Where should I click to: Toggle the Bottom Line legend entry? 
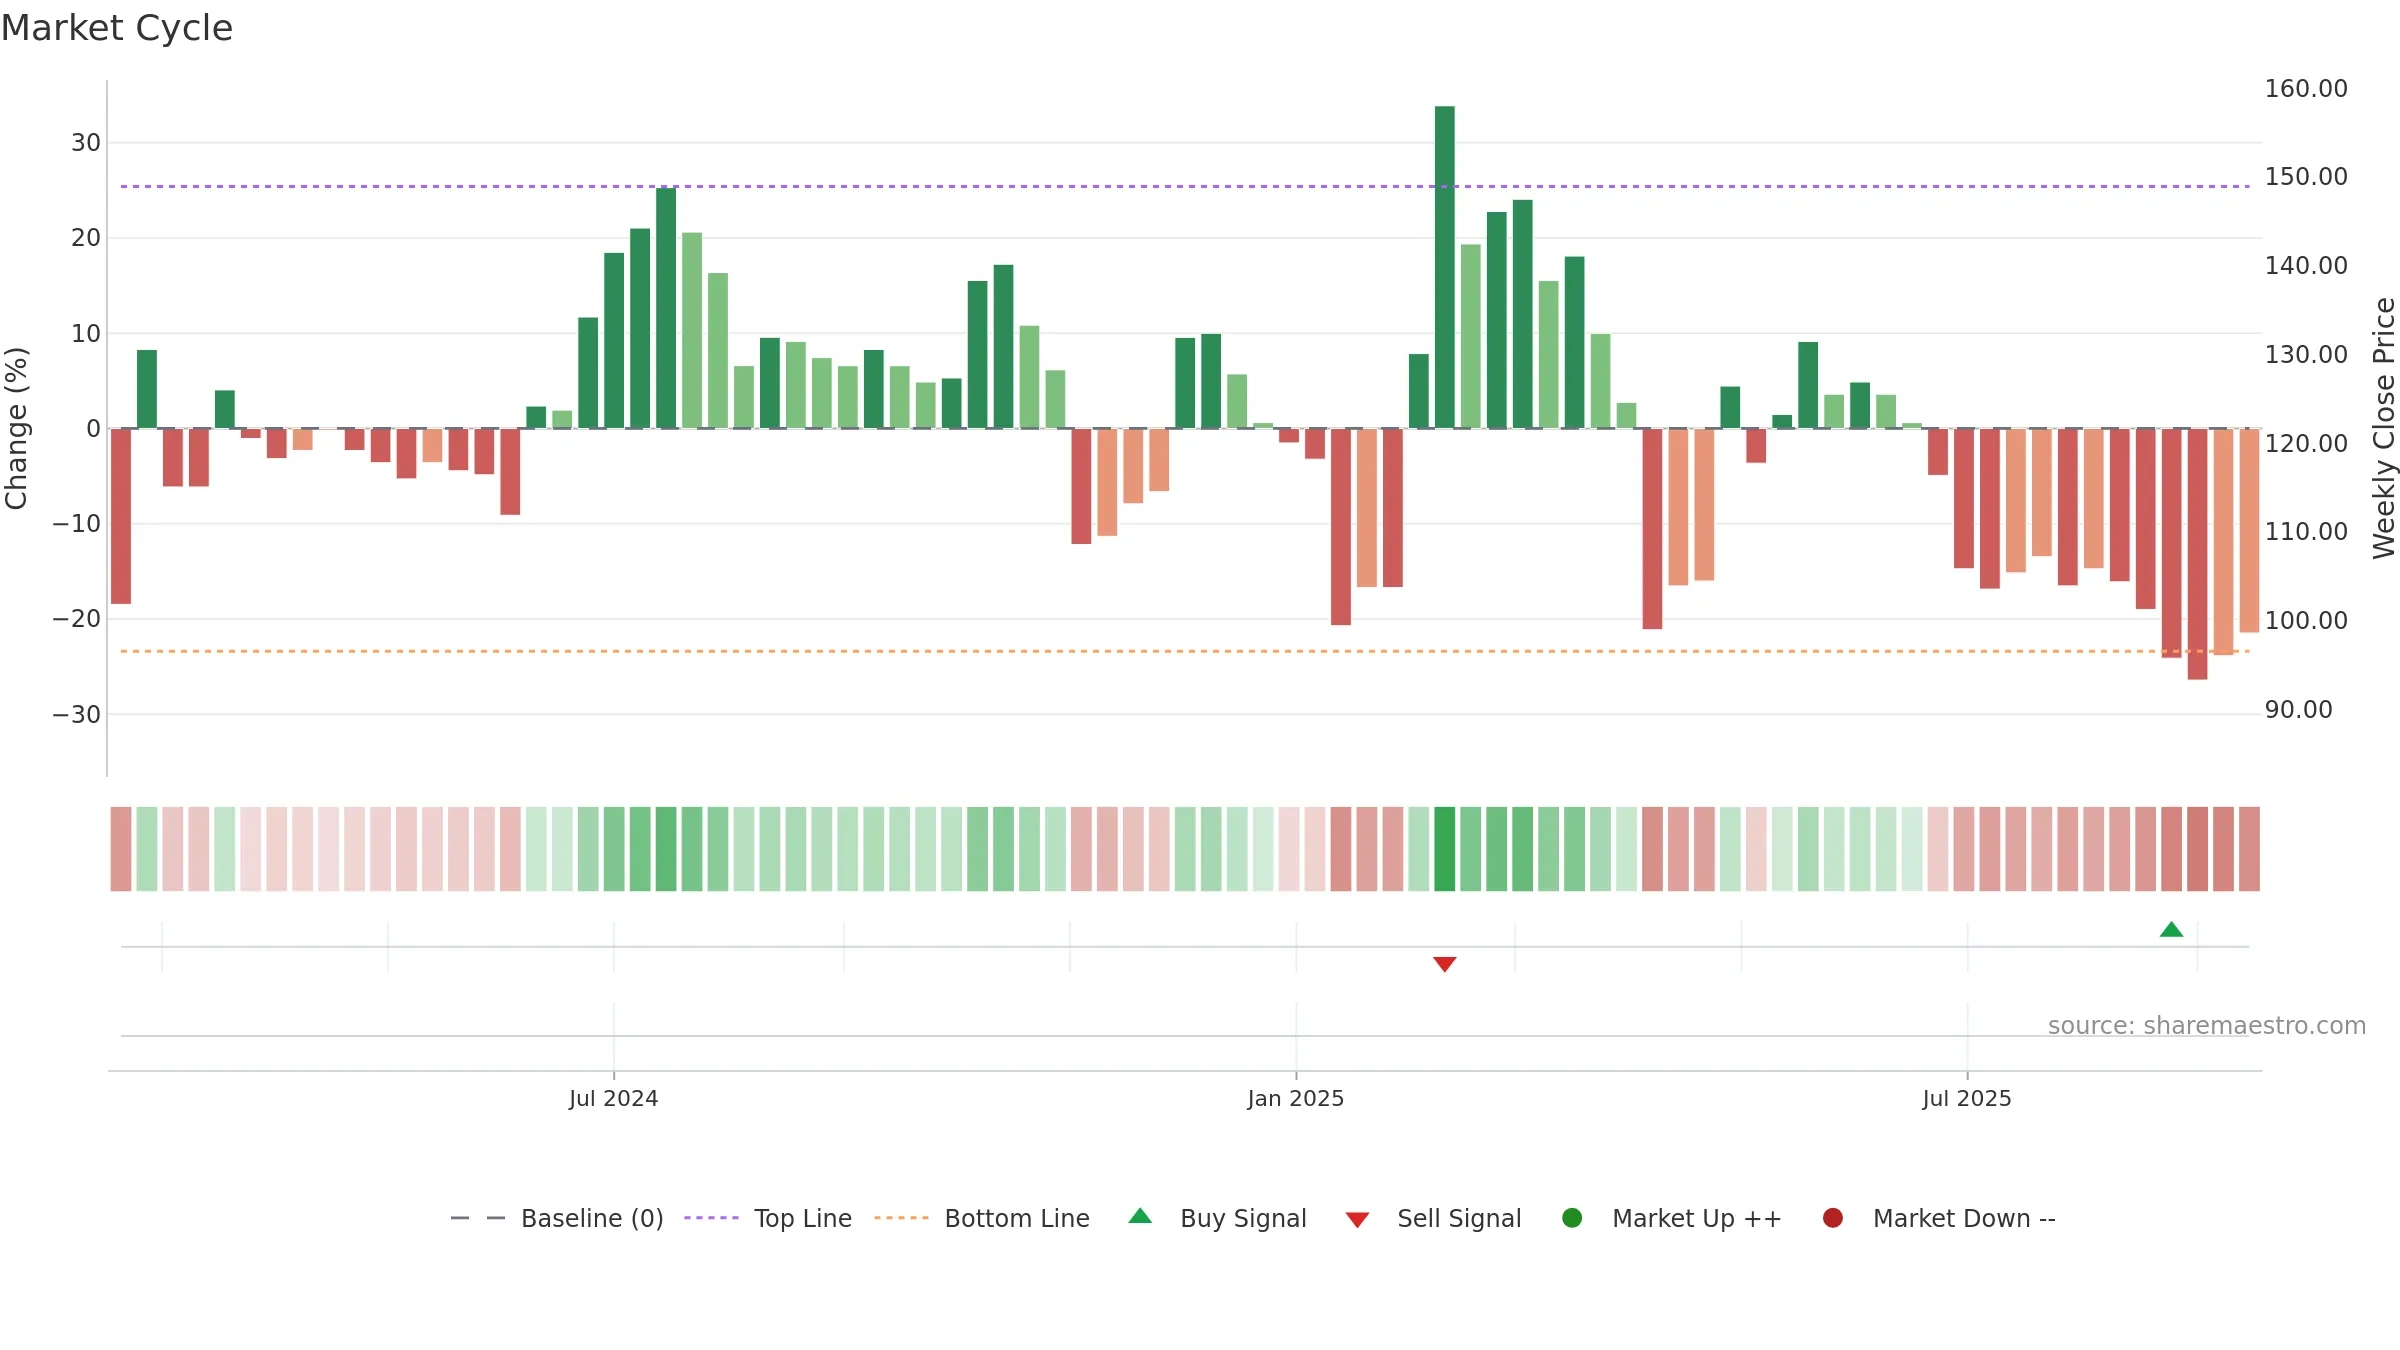point(982,1219)
